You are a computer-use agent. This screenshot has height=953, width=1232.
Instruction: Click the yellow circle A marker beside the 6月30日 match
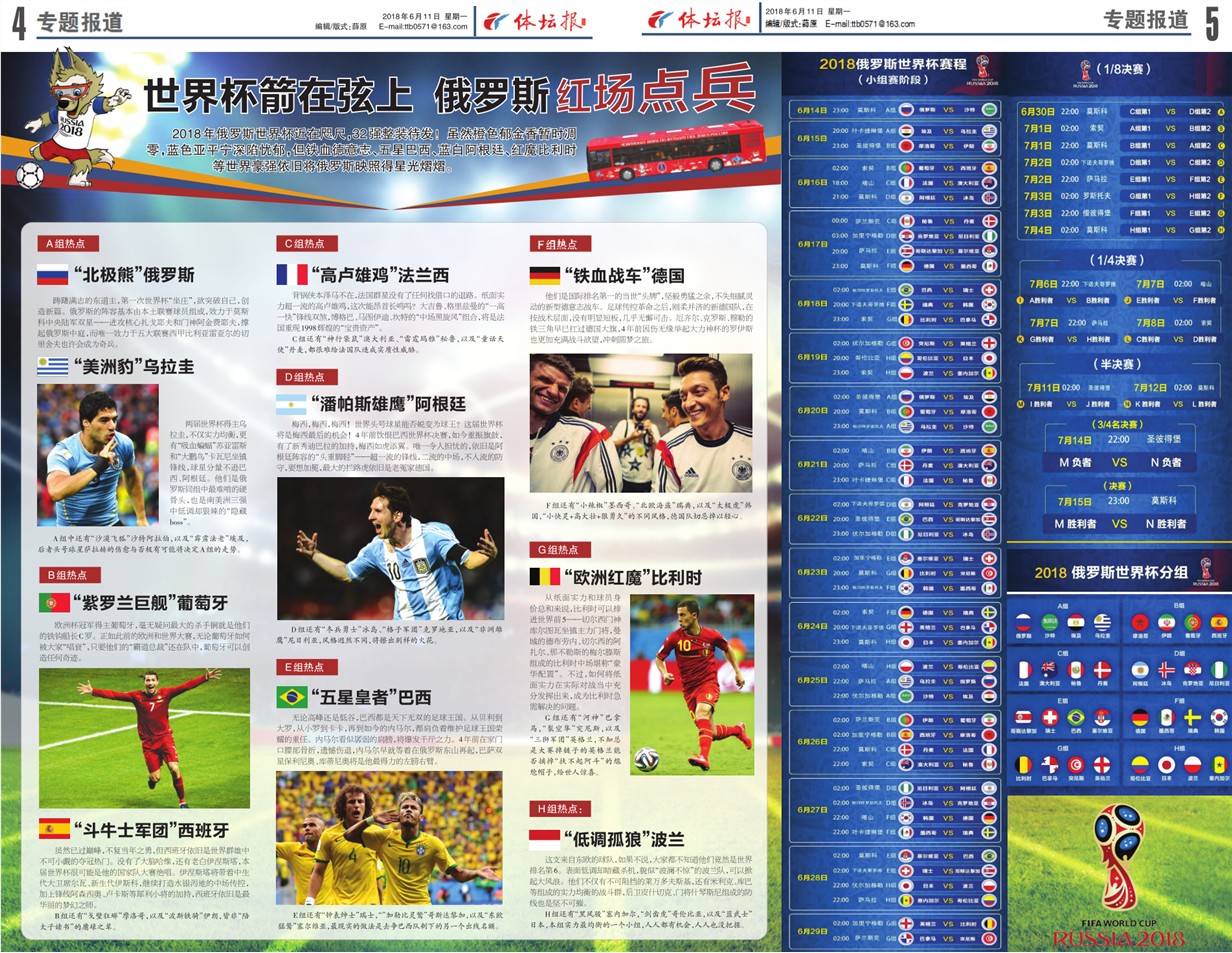coord(1220,112)
